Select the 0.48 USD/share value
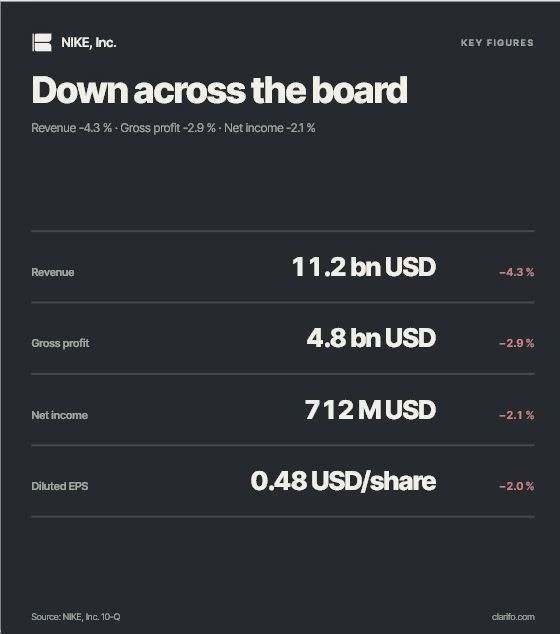 pos(343,481)
